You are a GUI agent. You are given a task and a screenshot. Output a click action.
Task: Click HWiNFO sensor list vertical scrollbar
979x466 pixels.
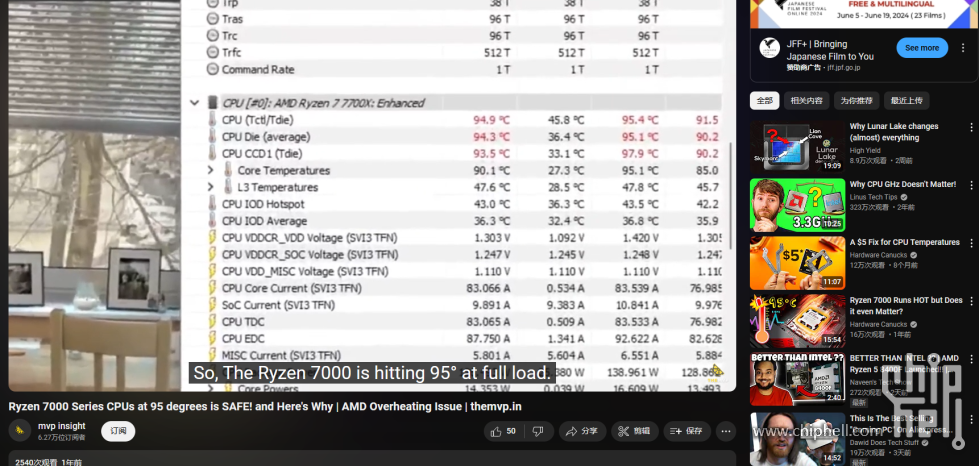pos(731,194)
